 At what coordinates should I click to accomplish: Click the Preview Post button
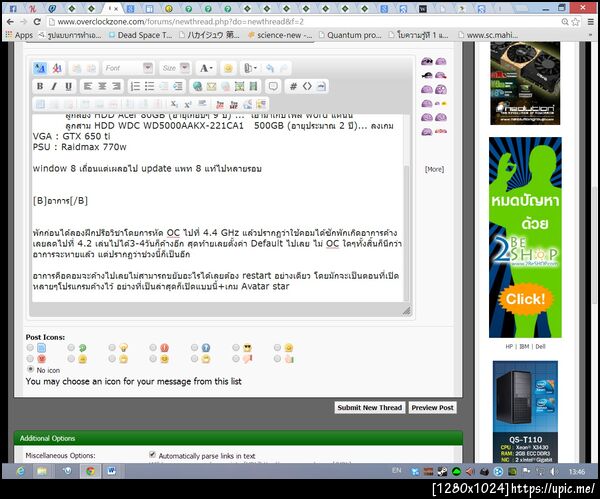(432, 408)
